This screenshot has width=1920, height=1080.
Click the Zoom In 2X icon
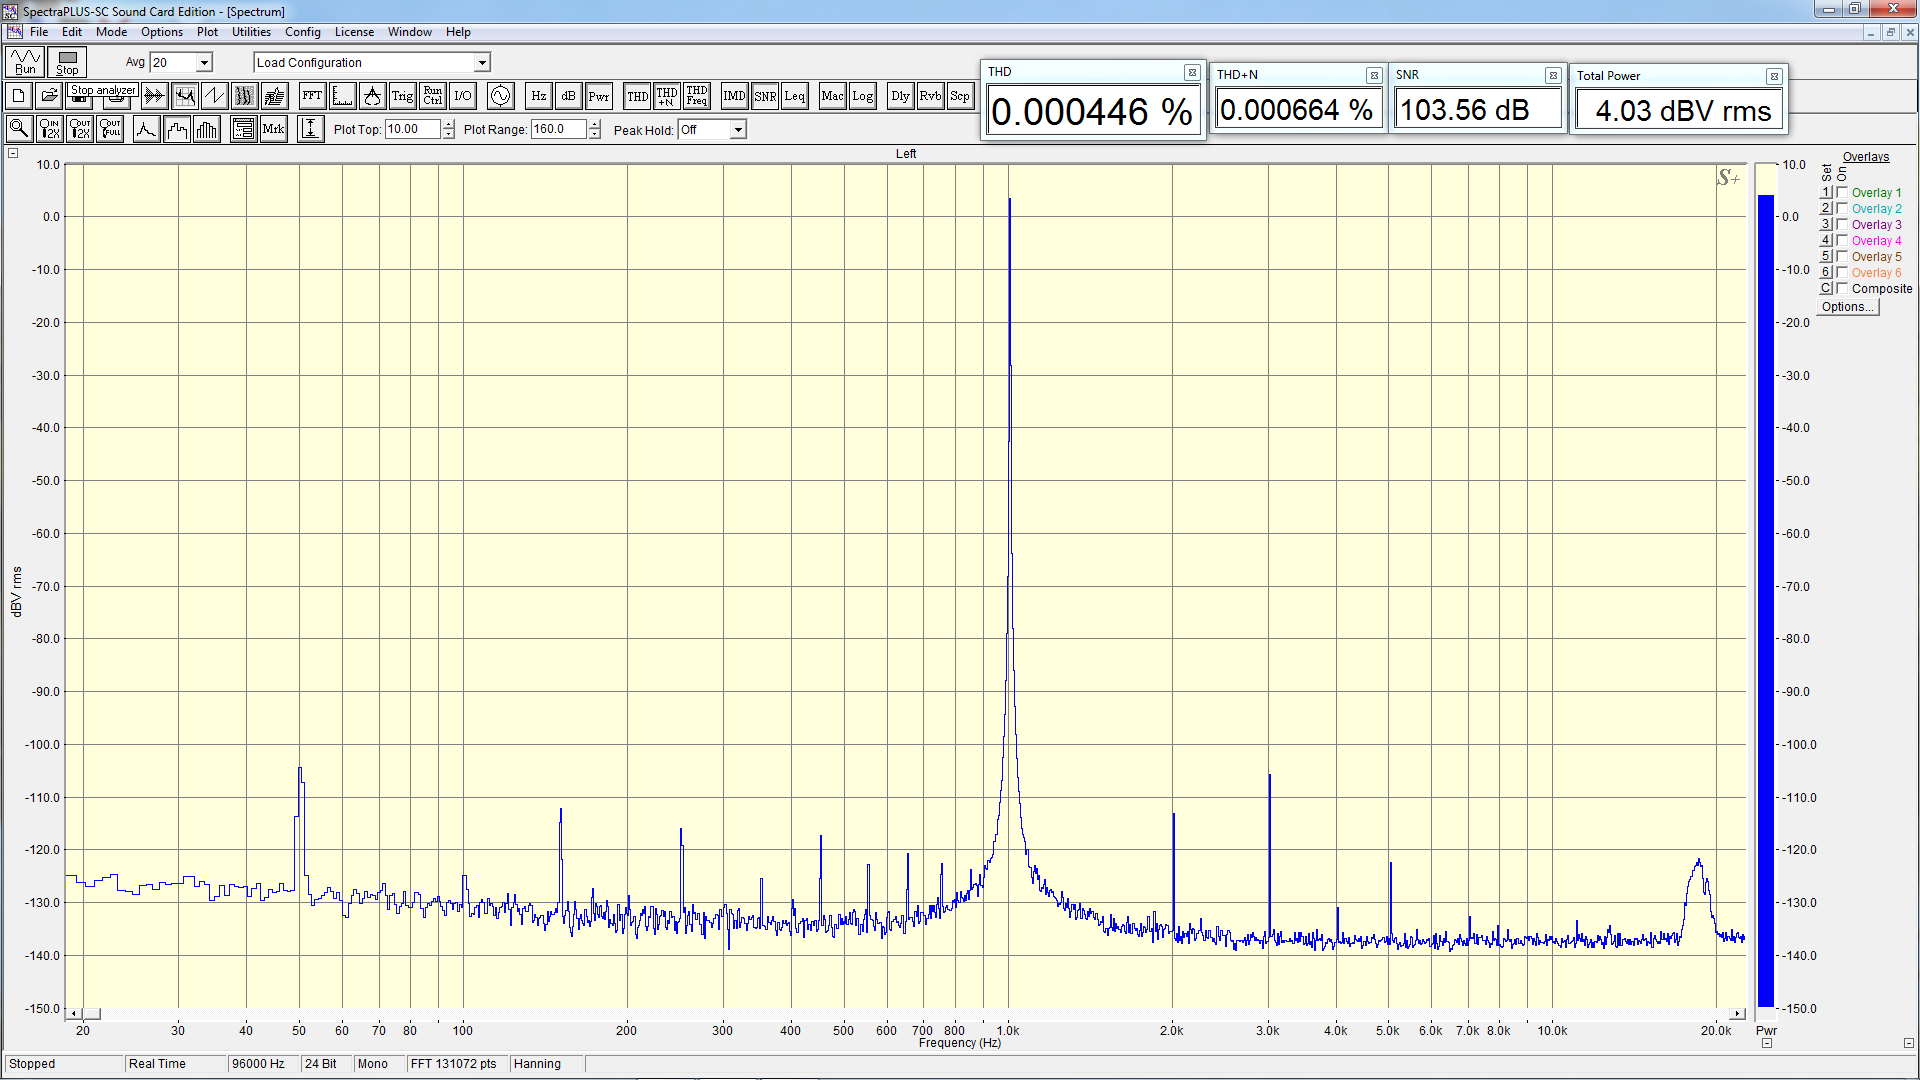tap(49, 129)
